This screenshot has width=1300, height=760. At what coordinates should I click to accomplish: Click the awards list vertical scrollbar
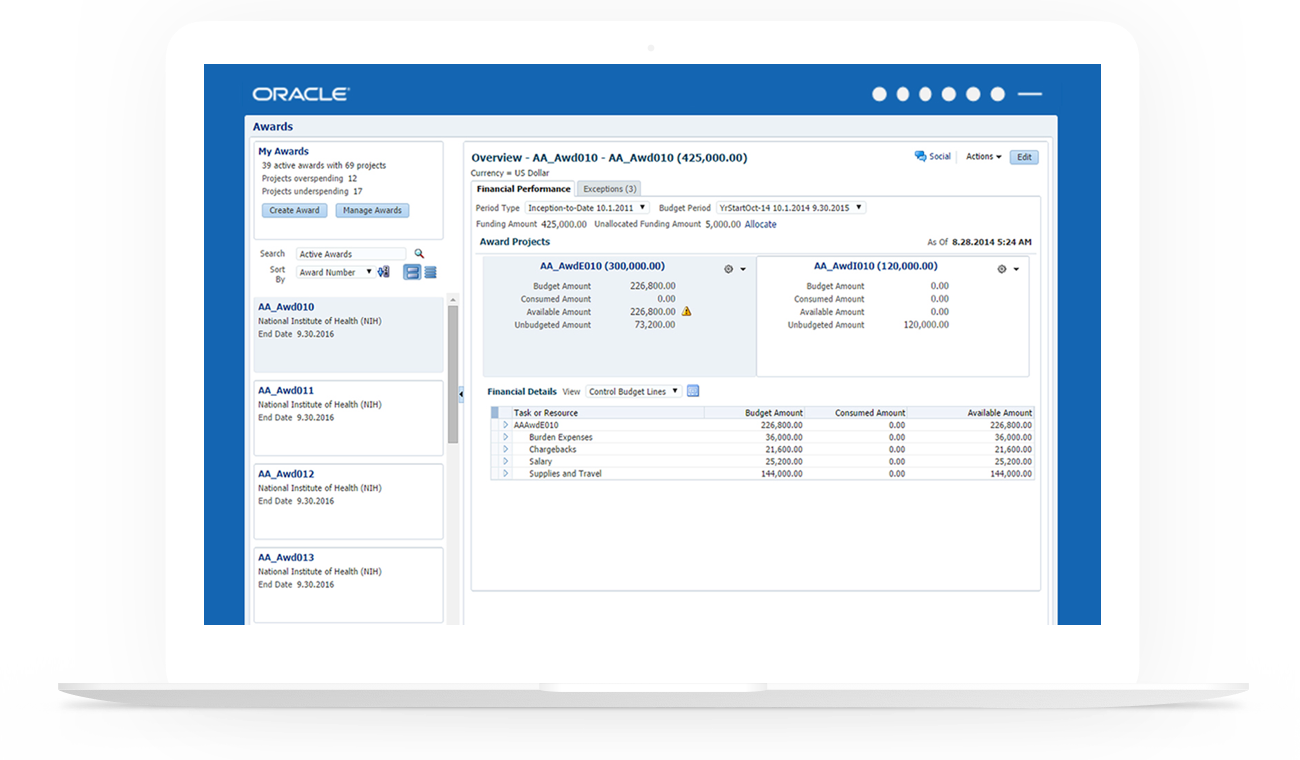453,370
